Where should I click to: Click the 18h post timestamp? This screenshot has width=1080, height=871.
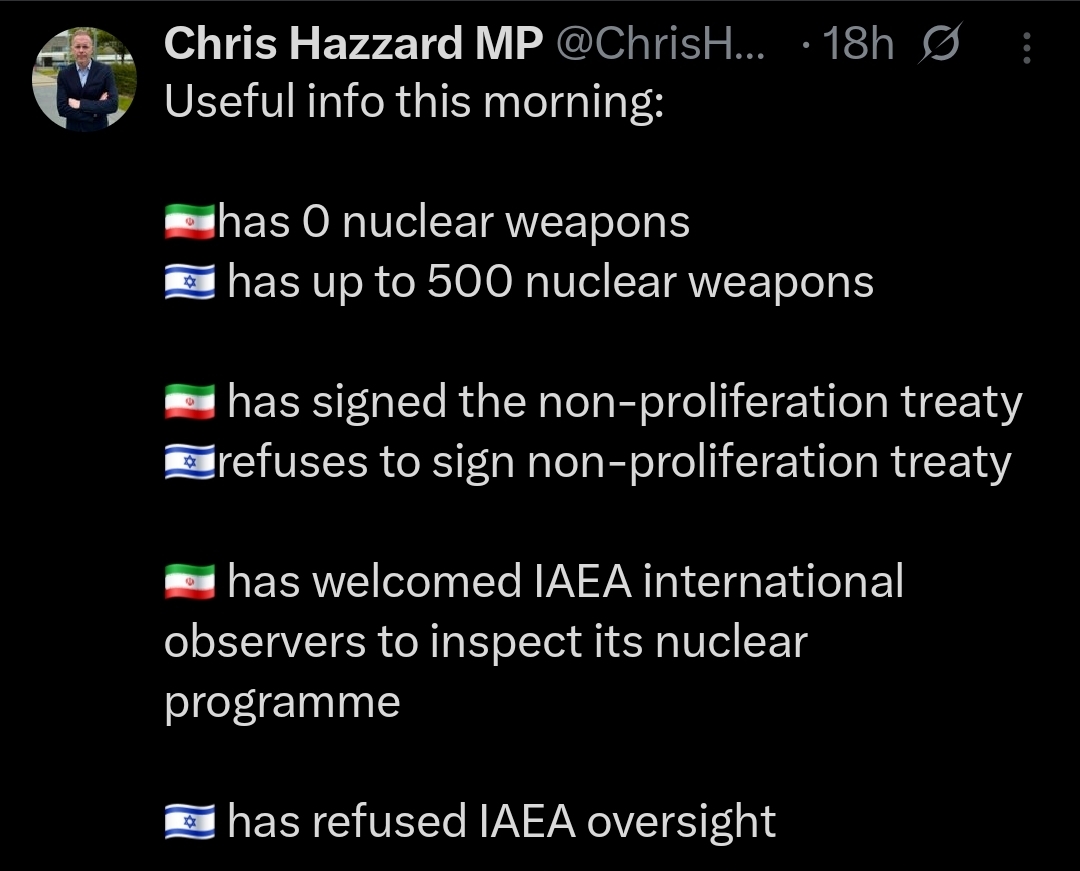tap(858, 43)
